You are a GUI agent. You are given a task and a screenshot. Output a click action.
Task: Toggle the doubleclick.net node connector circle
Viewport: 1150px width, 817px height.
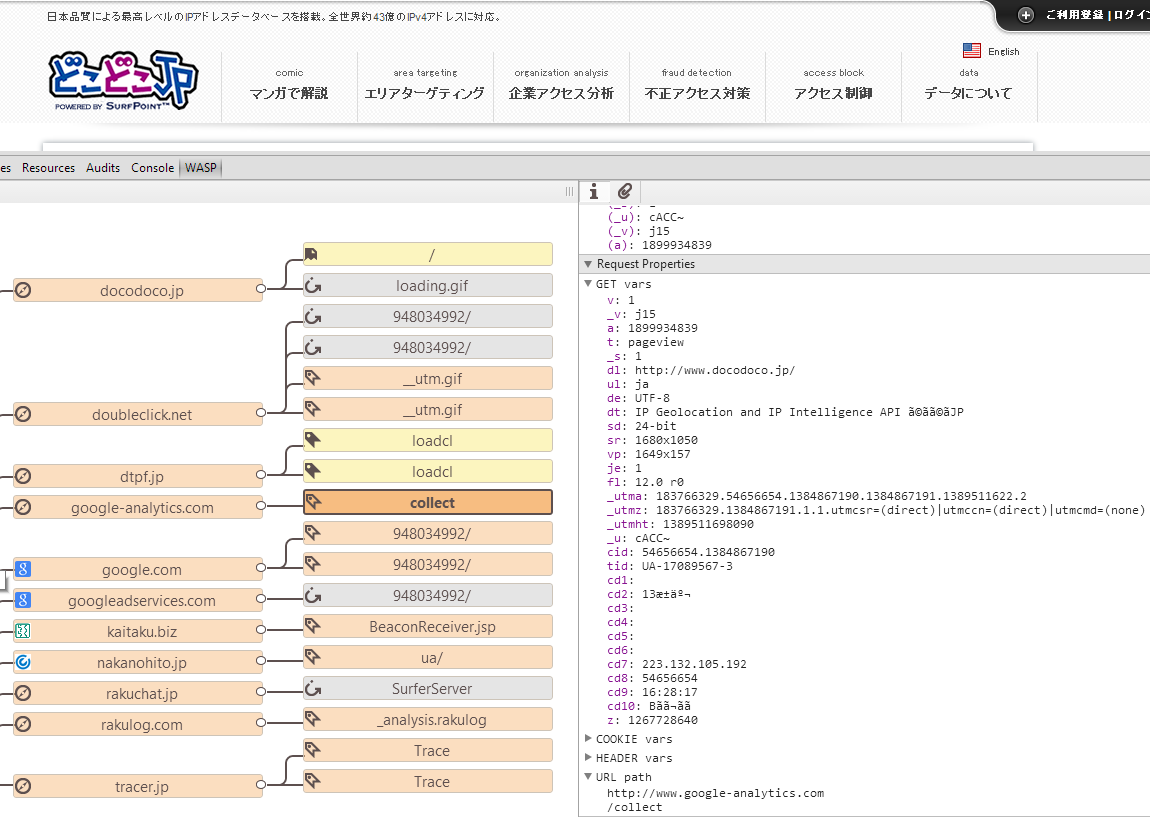point(260,413)
